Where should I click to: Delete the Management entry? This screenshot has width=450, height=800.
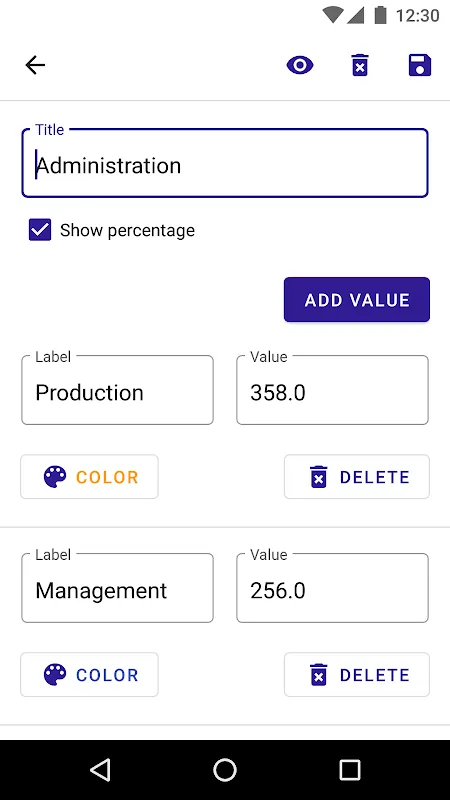(x=357, y=675)
